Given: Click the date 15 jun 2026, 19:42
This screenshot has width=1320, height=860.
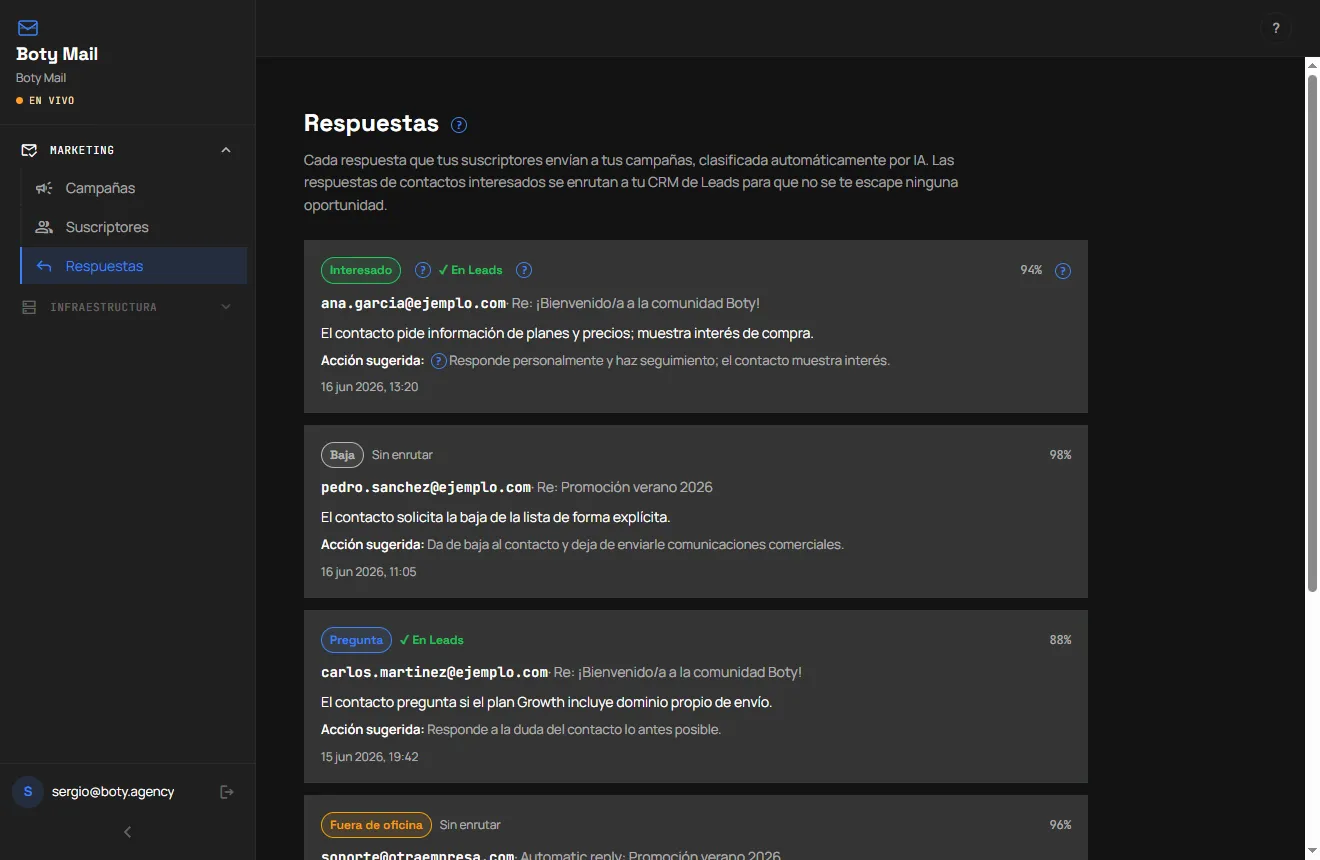Looking at the screenshot, I should click(369, 757).
